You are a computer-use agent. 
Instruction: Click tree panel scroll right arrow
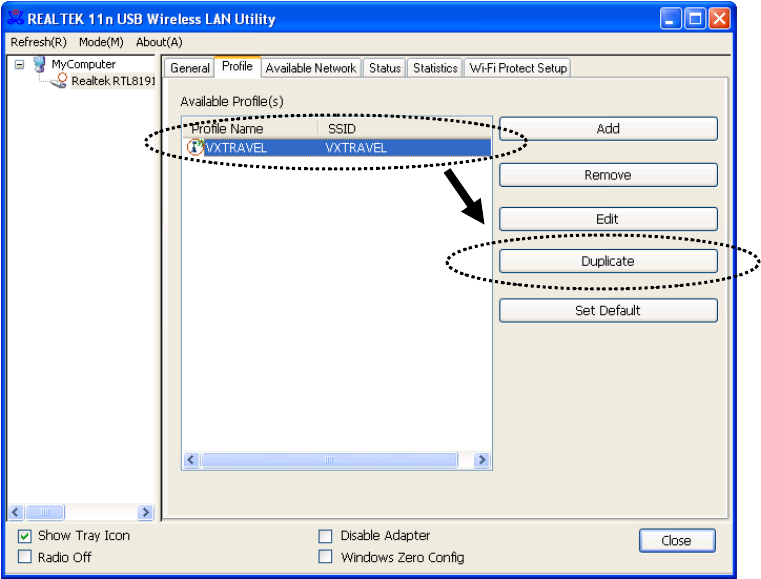tap(145, 512)
